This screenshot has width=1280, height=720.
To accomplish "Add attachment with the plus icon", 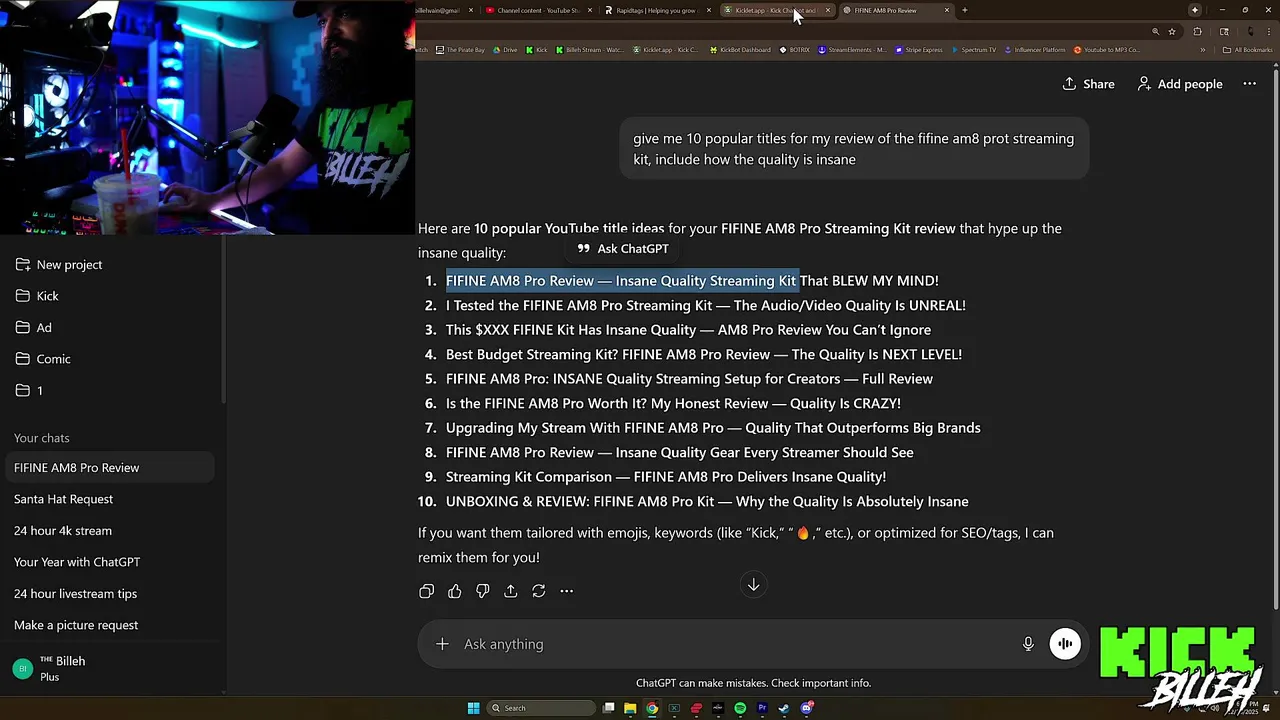I will tap(442, 644).
